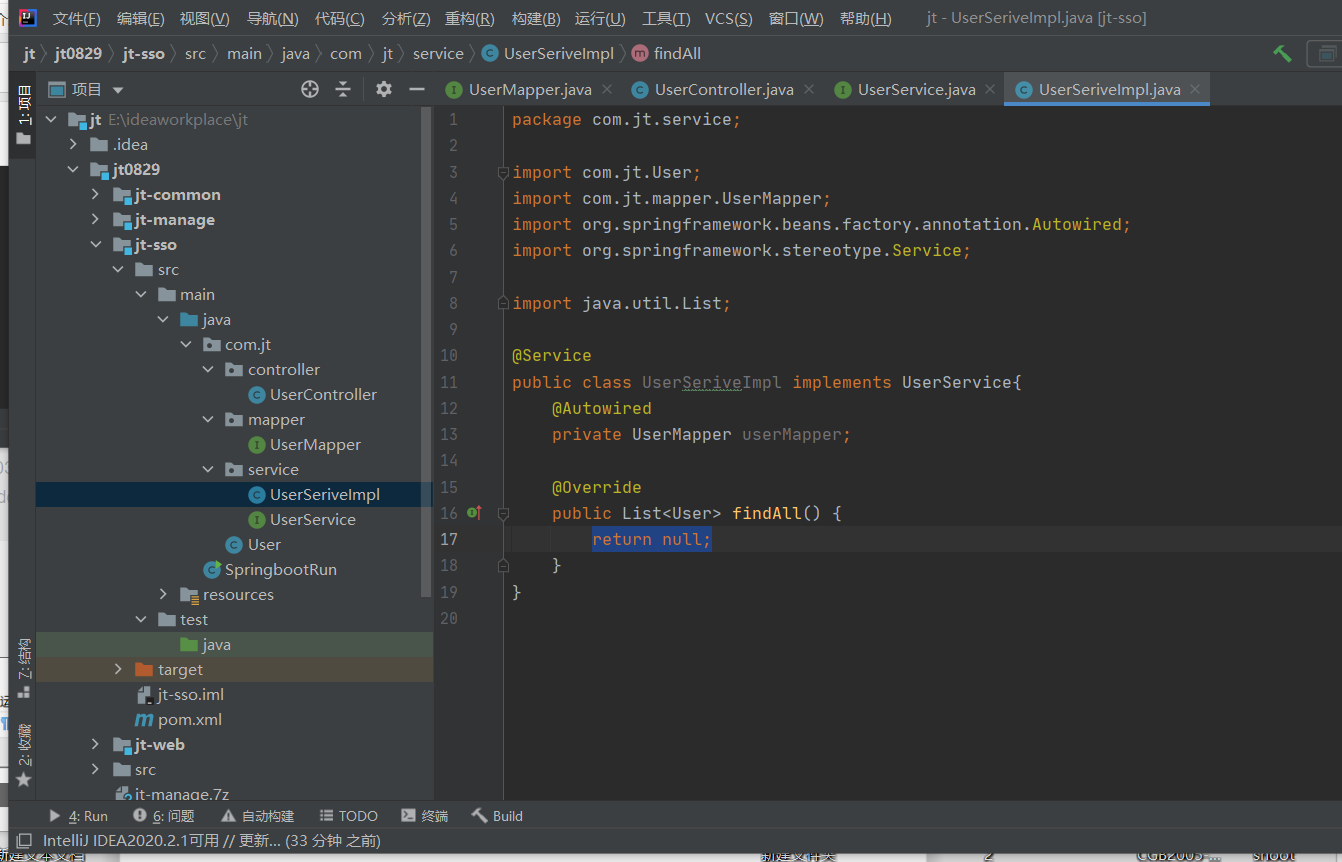Expand the jt-common module
This screenshot has height=862, width=1342.
tap(95, 195)
